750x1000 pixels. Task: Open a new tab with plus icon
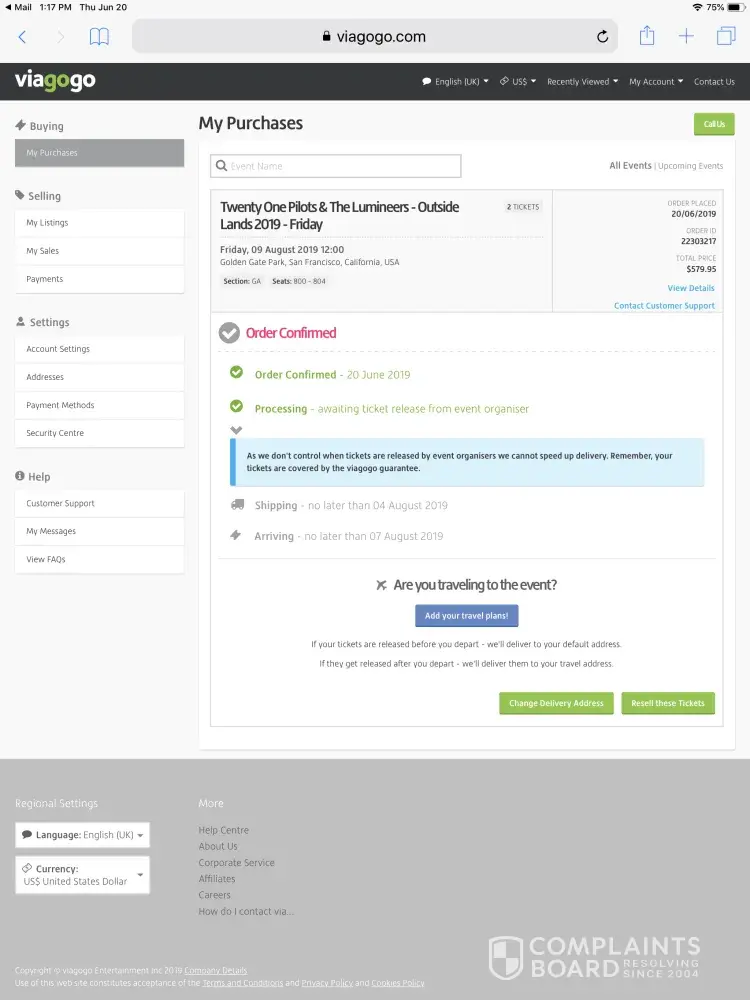pos(686,37)
